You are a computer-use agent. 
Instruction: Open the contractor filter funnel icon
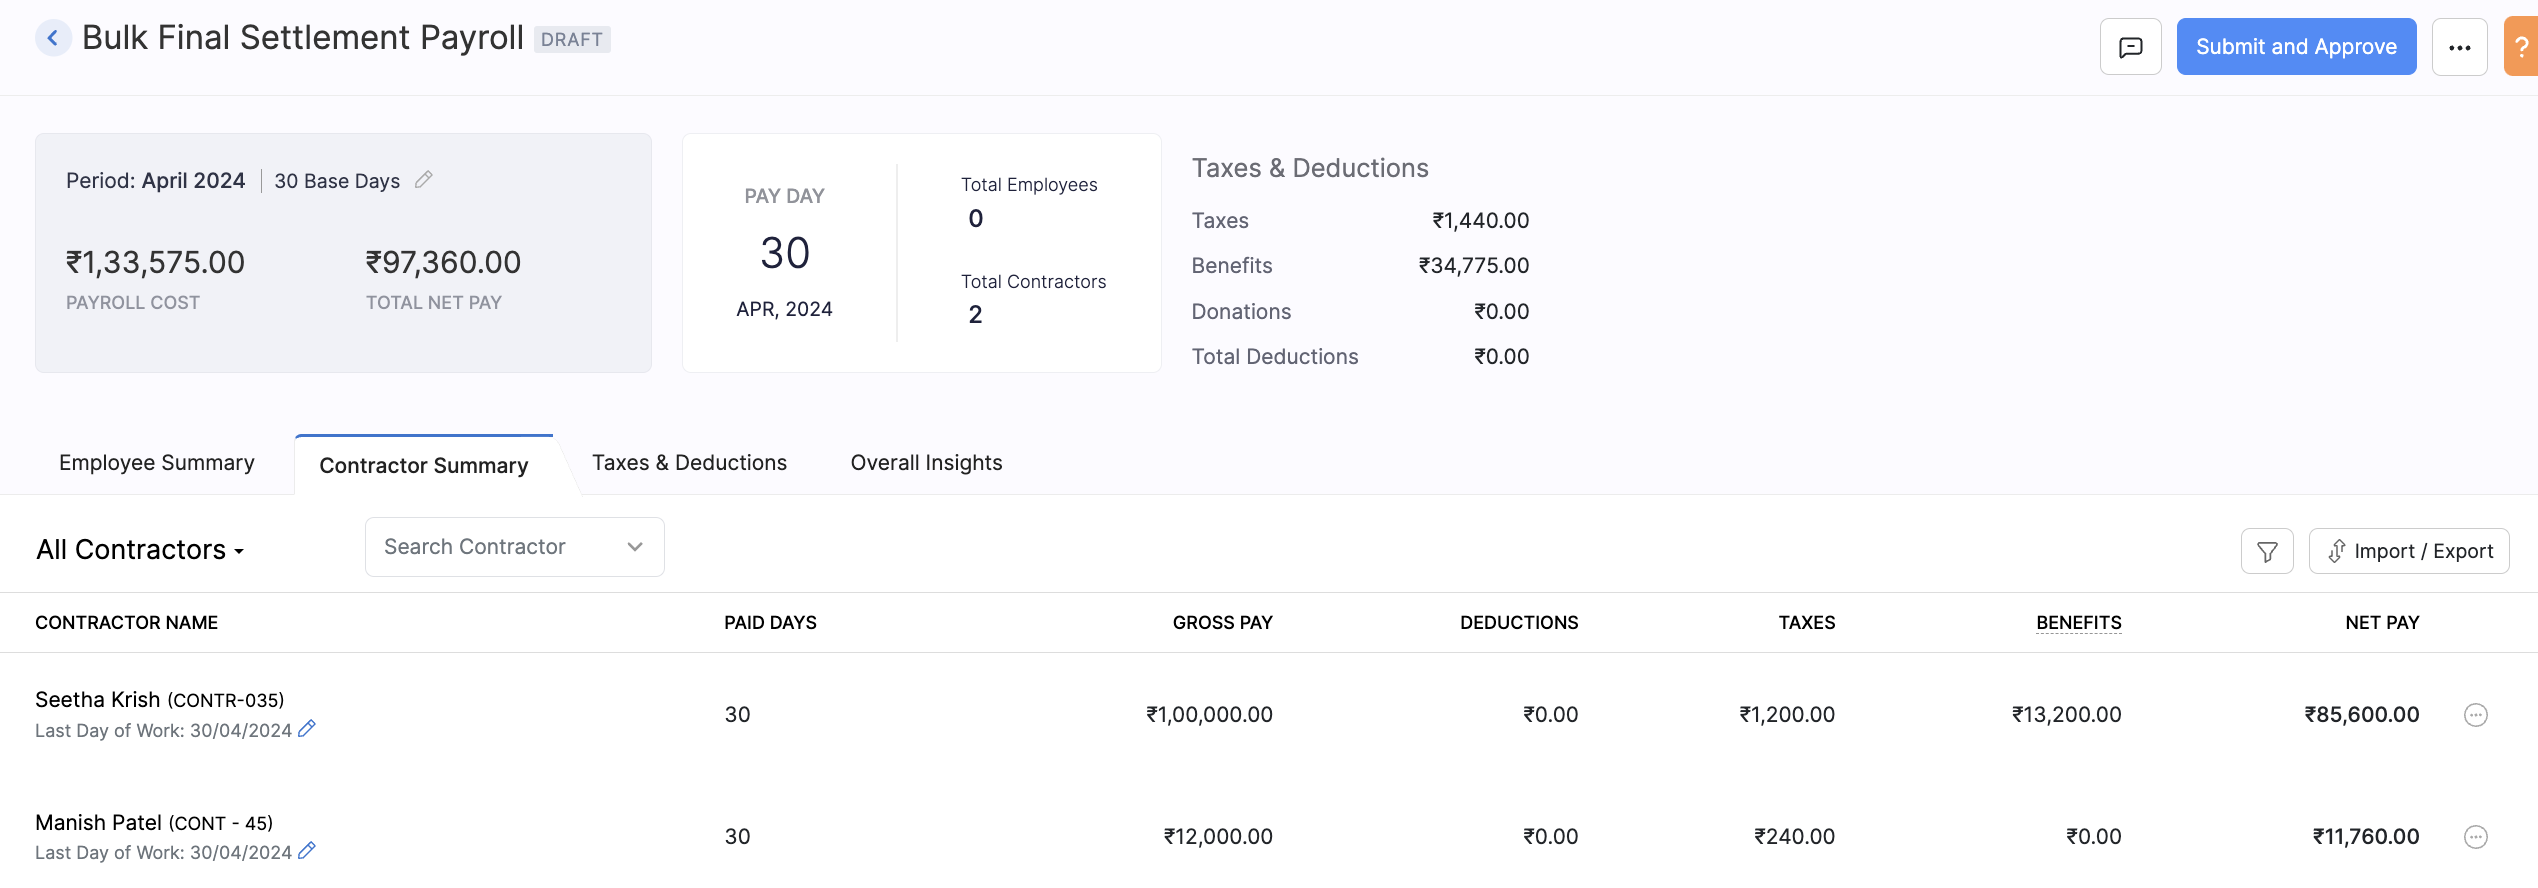(2267, 551)
